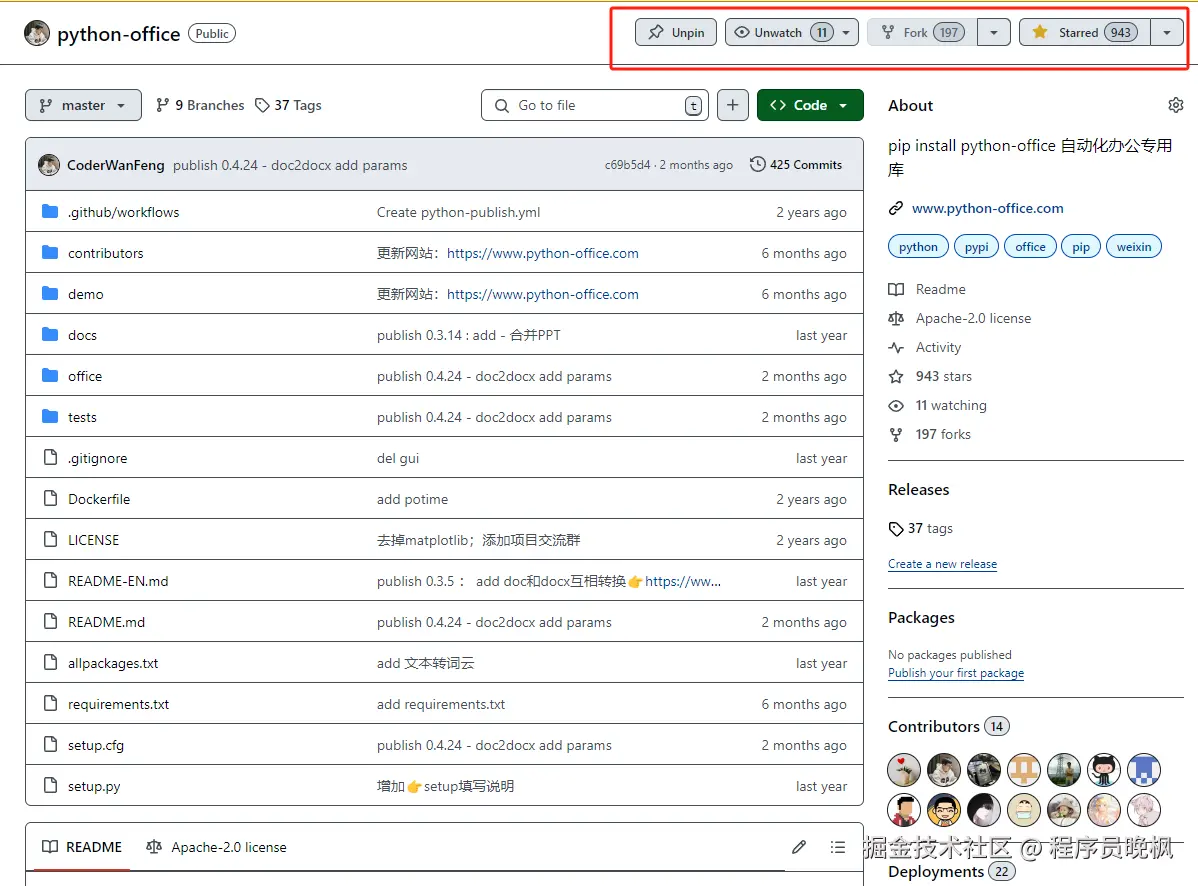Switch to the README tab
This screenshot has height=886, width=1198.
point(83,847)
